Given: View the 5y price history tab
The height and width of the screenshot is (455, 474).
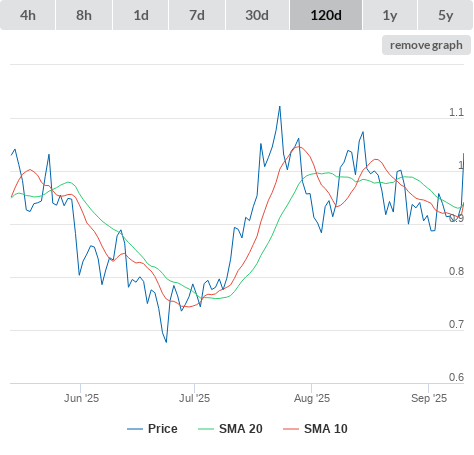Looking at the screenshot, I should (445, 15).
